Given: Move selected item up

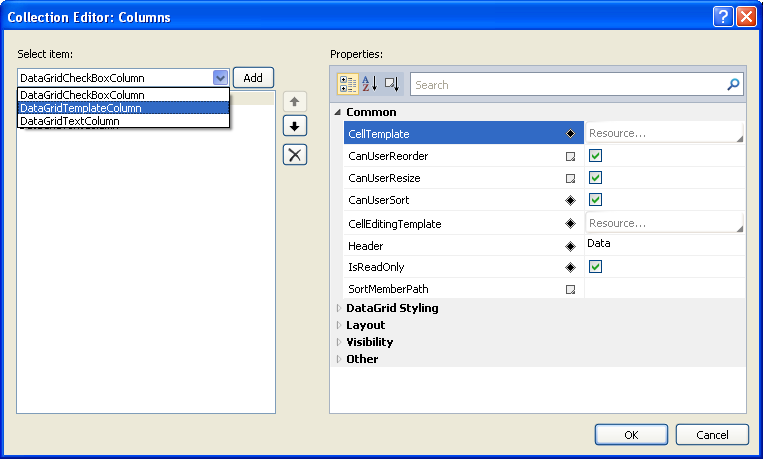Looking at the screenshot, I should coord(294,102).
